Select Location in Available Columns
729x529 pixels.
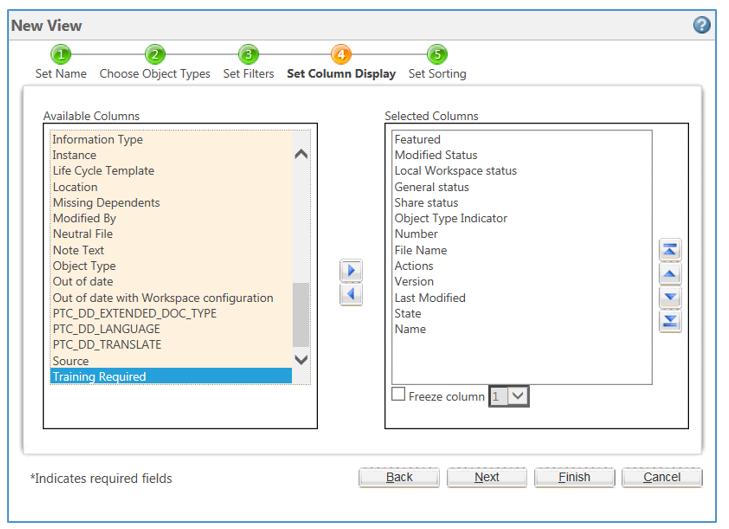171,187
